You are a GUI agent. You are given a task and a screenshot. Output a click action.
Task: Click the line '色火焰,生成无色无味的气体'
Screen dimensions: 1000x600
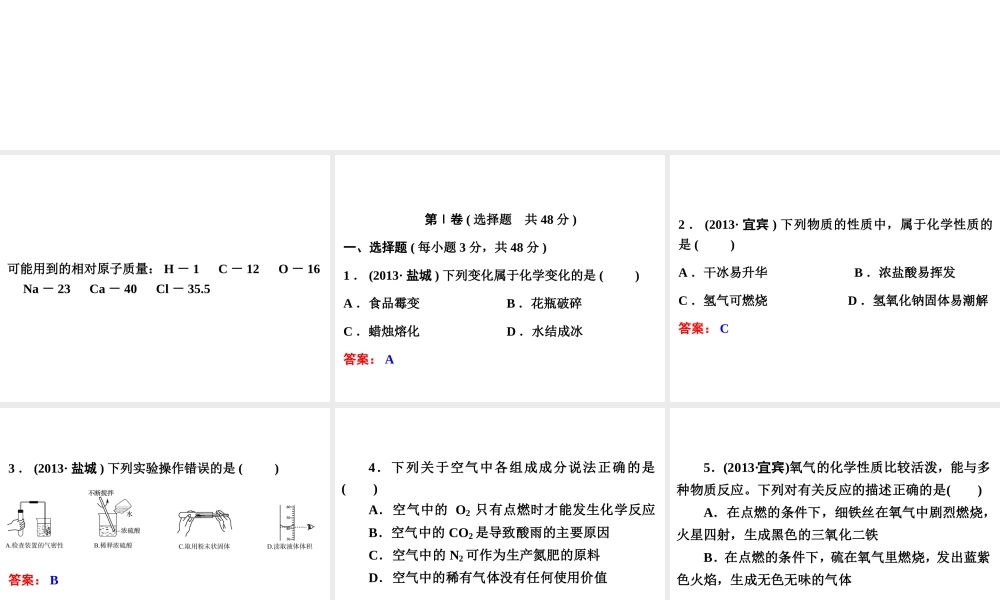[x=764, y=580]
